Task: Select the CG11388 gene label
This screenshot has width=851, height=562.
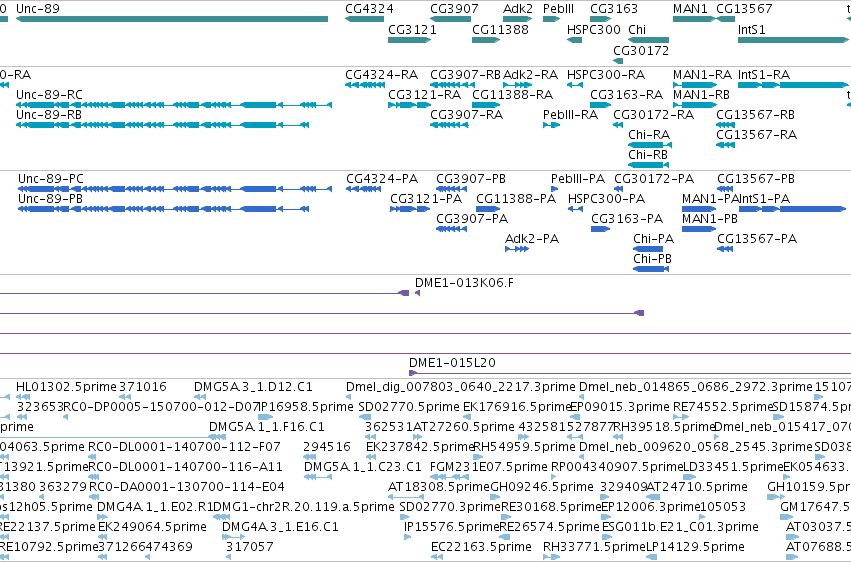Action: click(500, 29)
